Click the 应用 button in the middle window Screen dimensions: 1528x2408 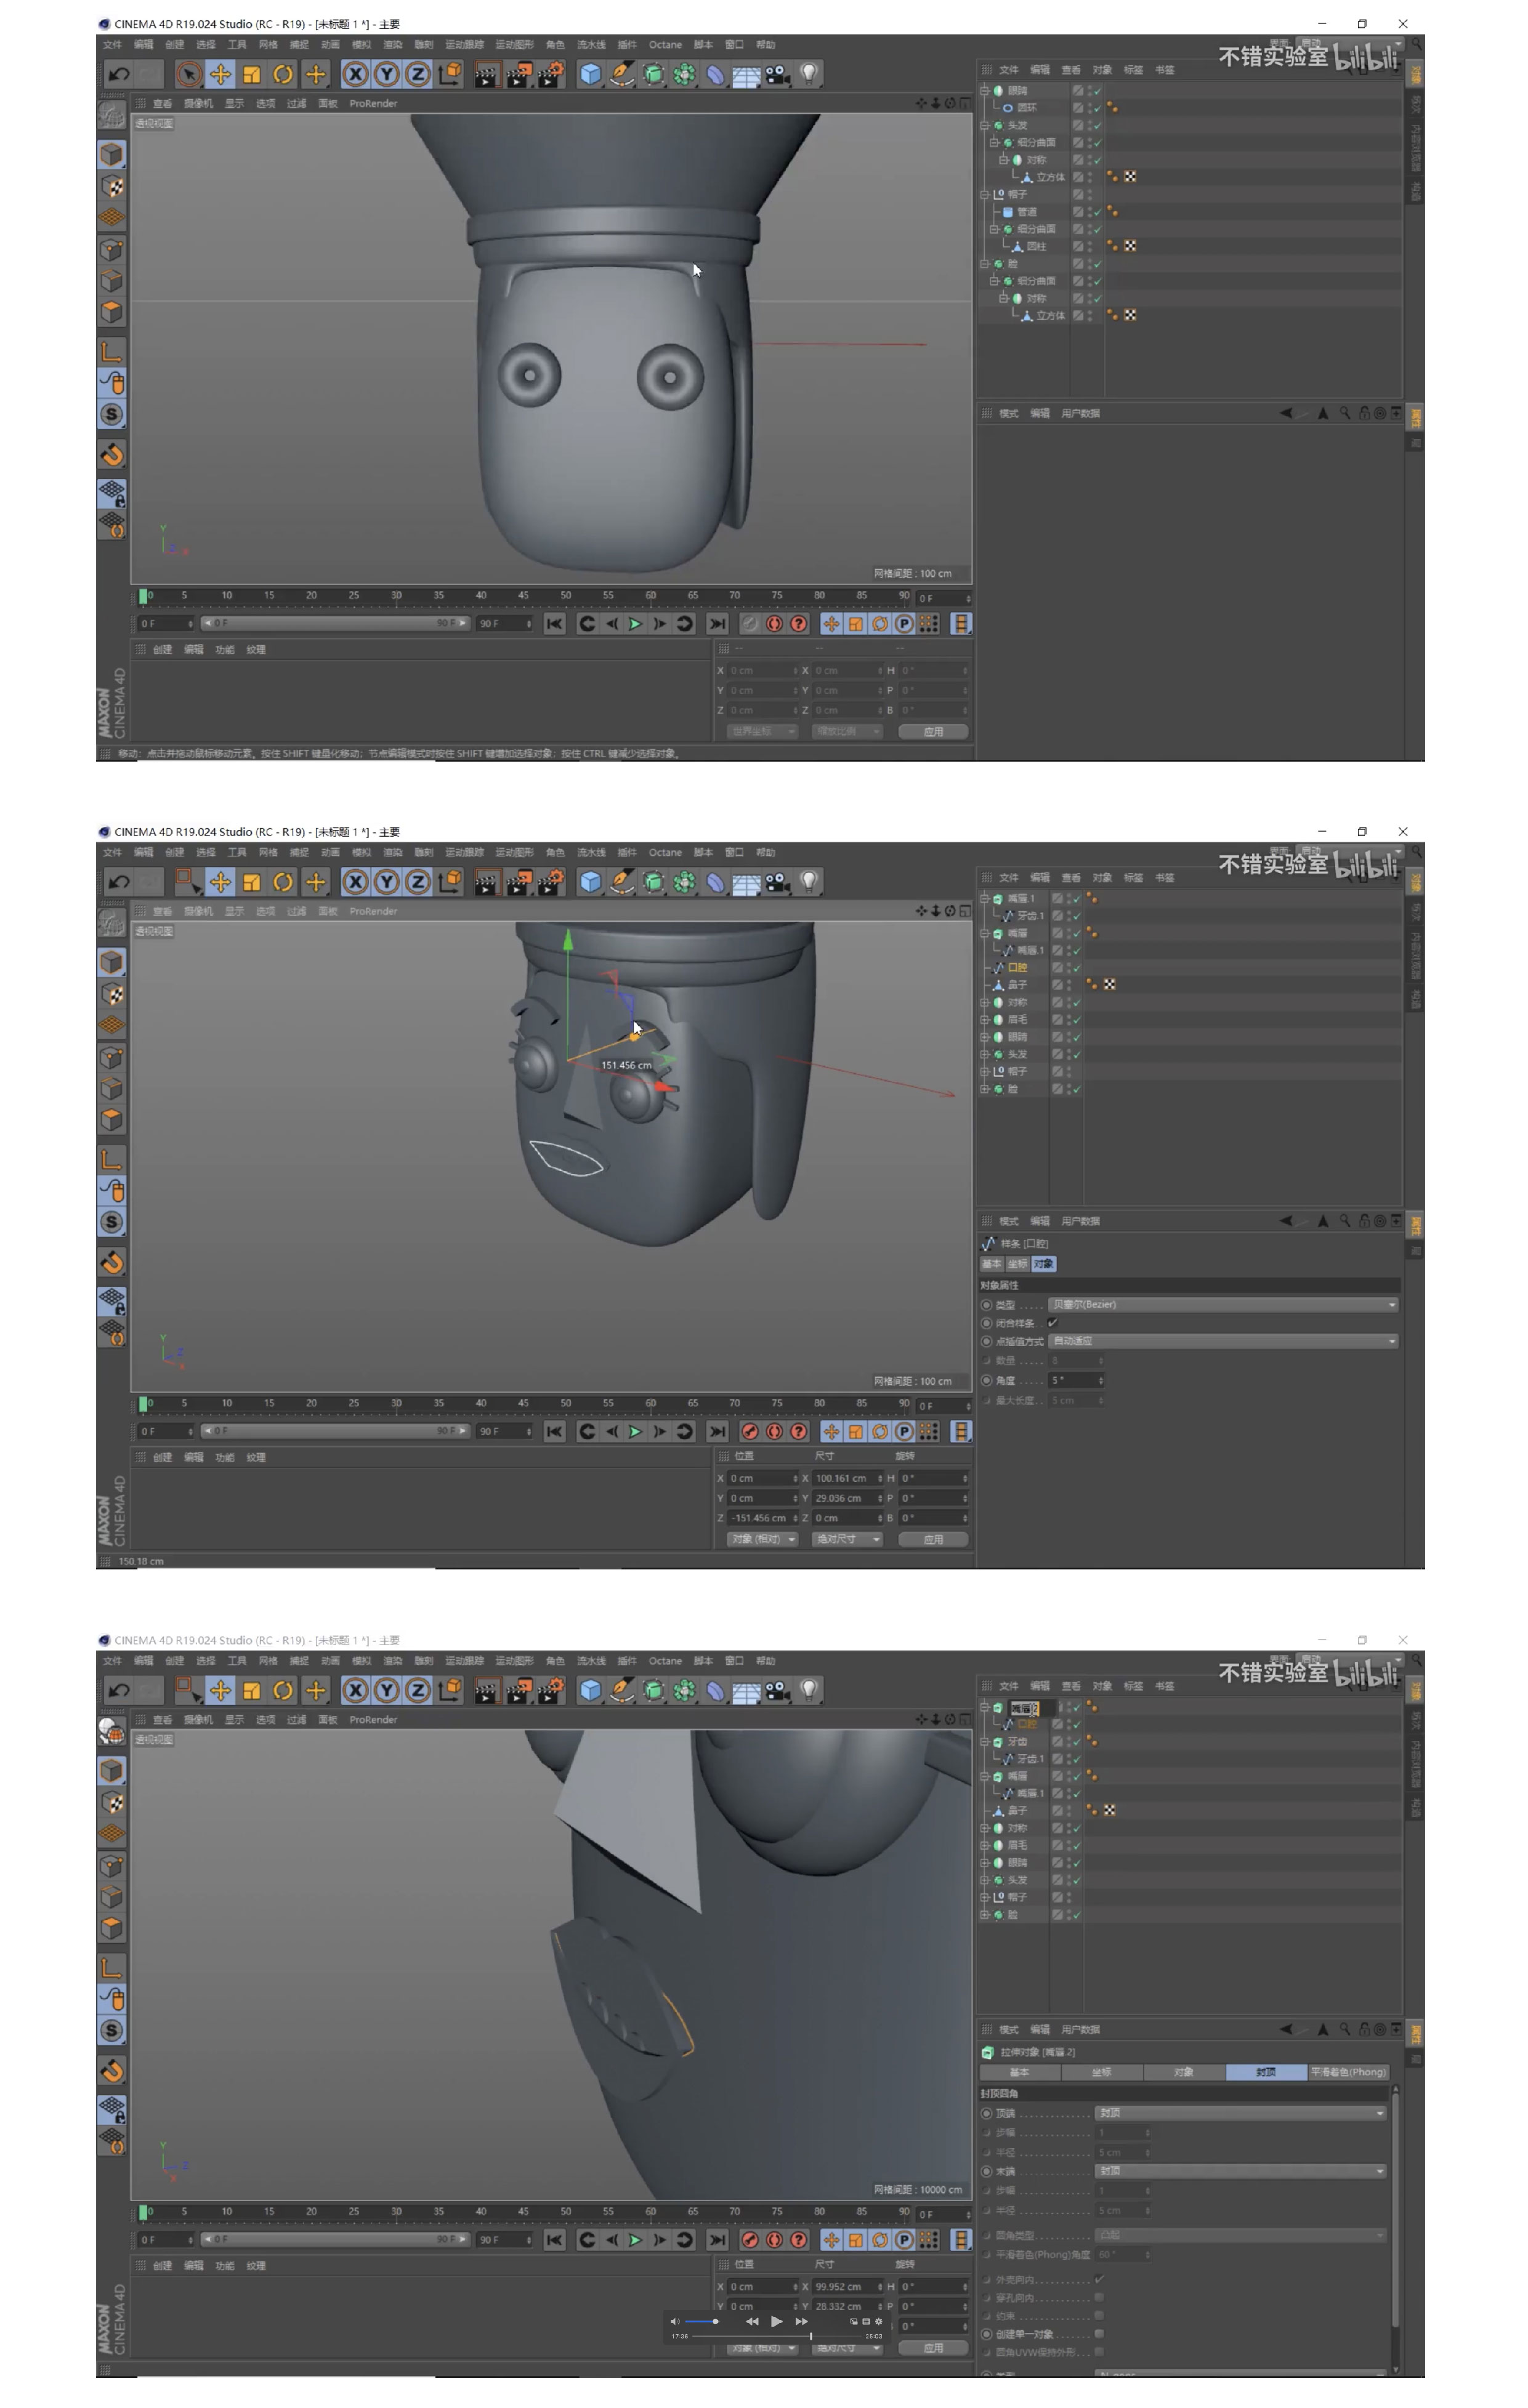[x=932, y=1539]
